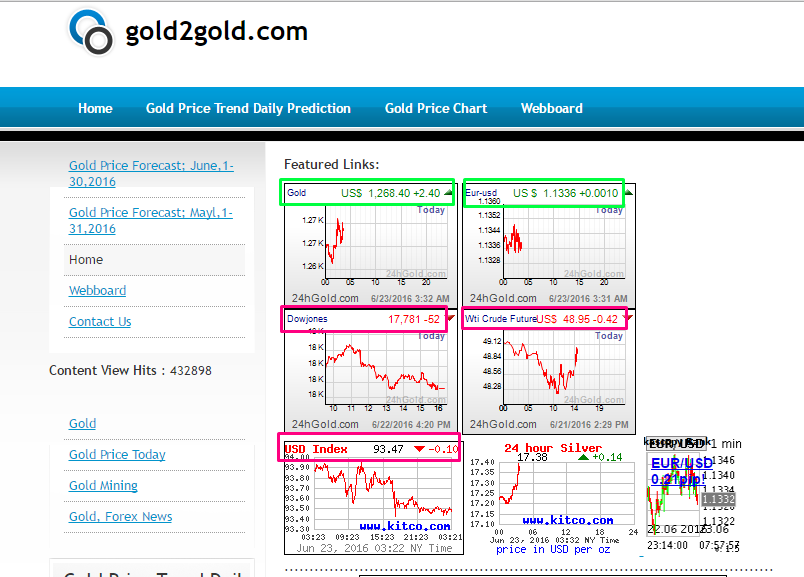Click the Gold price US$ 1,268.40 value
The image size is (804, 577).
click(391, 193)
